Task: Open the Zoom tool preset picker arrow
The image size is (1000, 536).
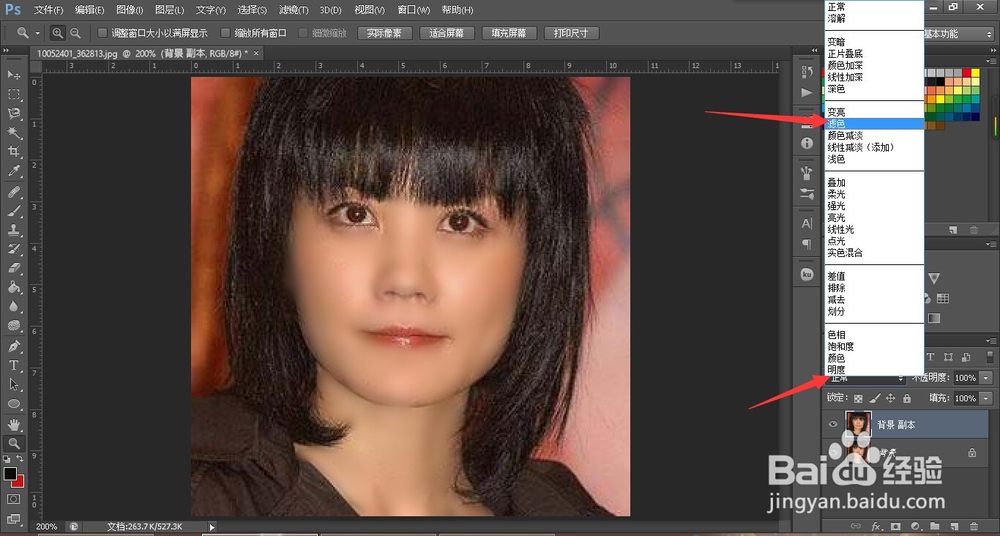Action: (x=38, y=33)
